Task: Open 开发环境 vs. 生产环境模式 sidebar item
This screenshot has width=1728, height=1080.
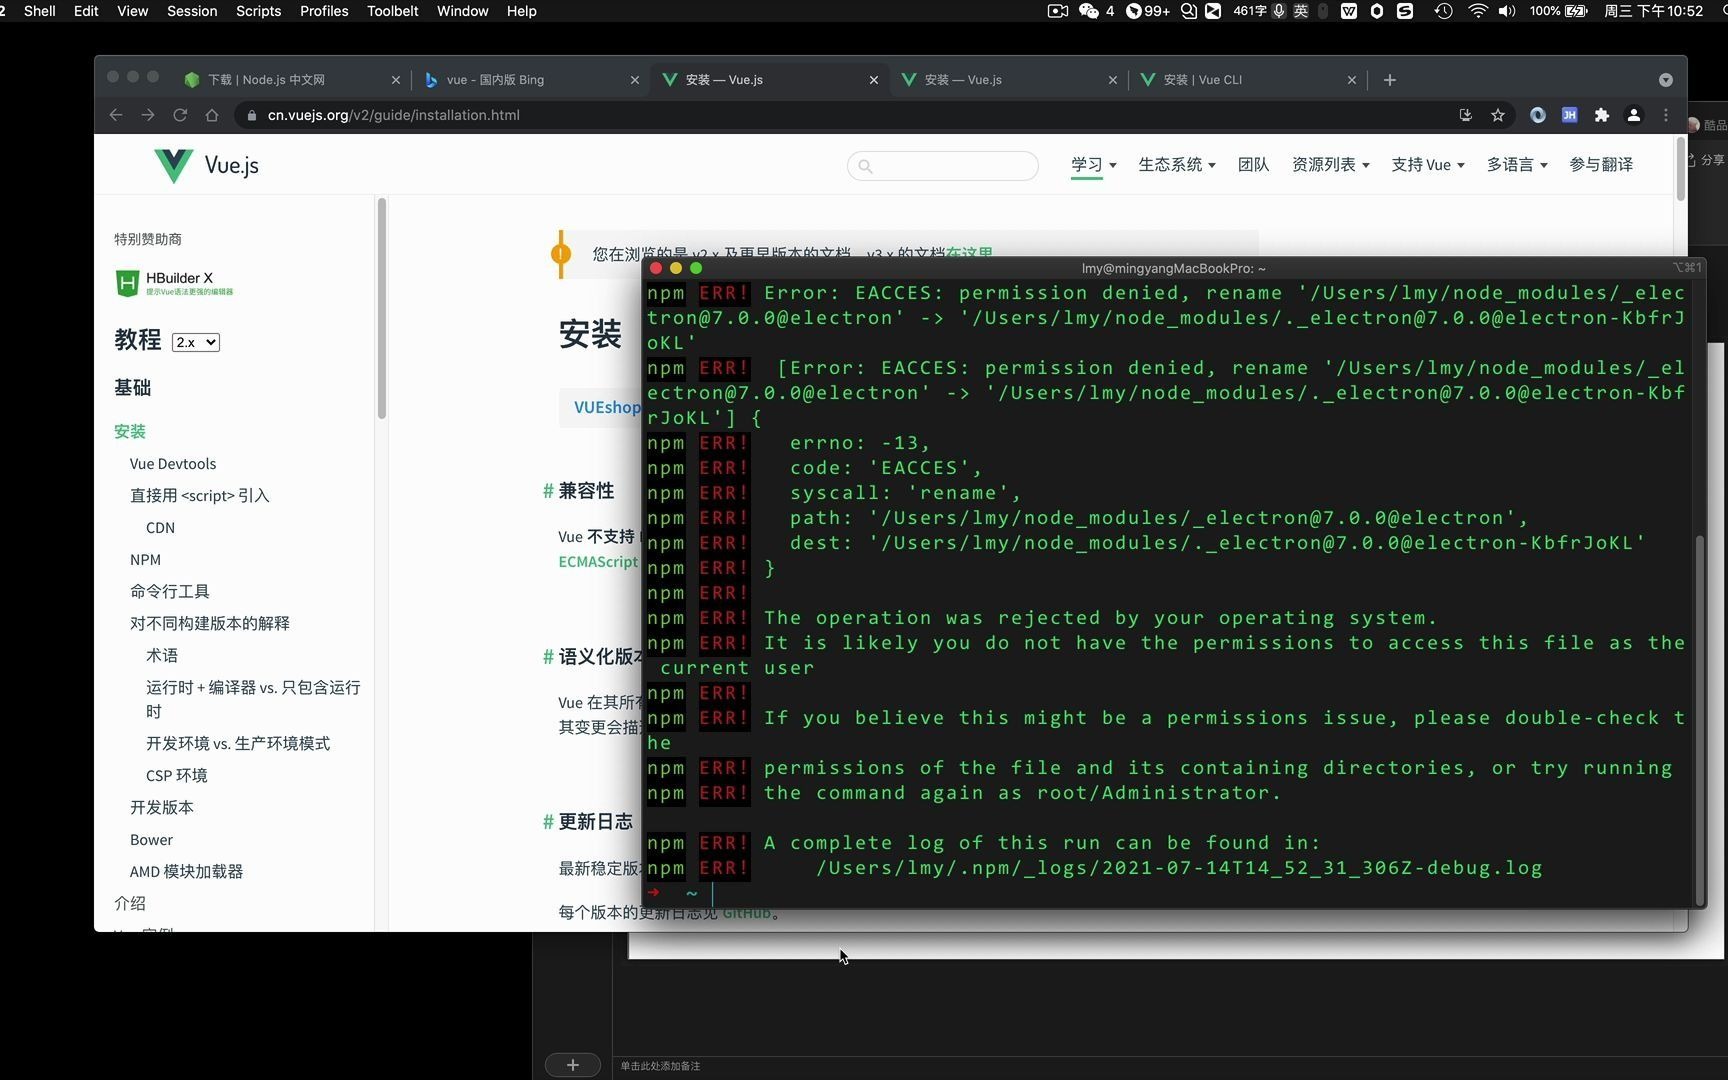Action: tap(238, 744)
